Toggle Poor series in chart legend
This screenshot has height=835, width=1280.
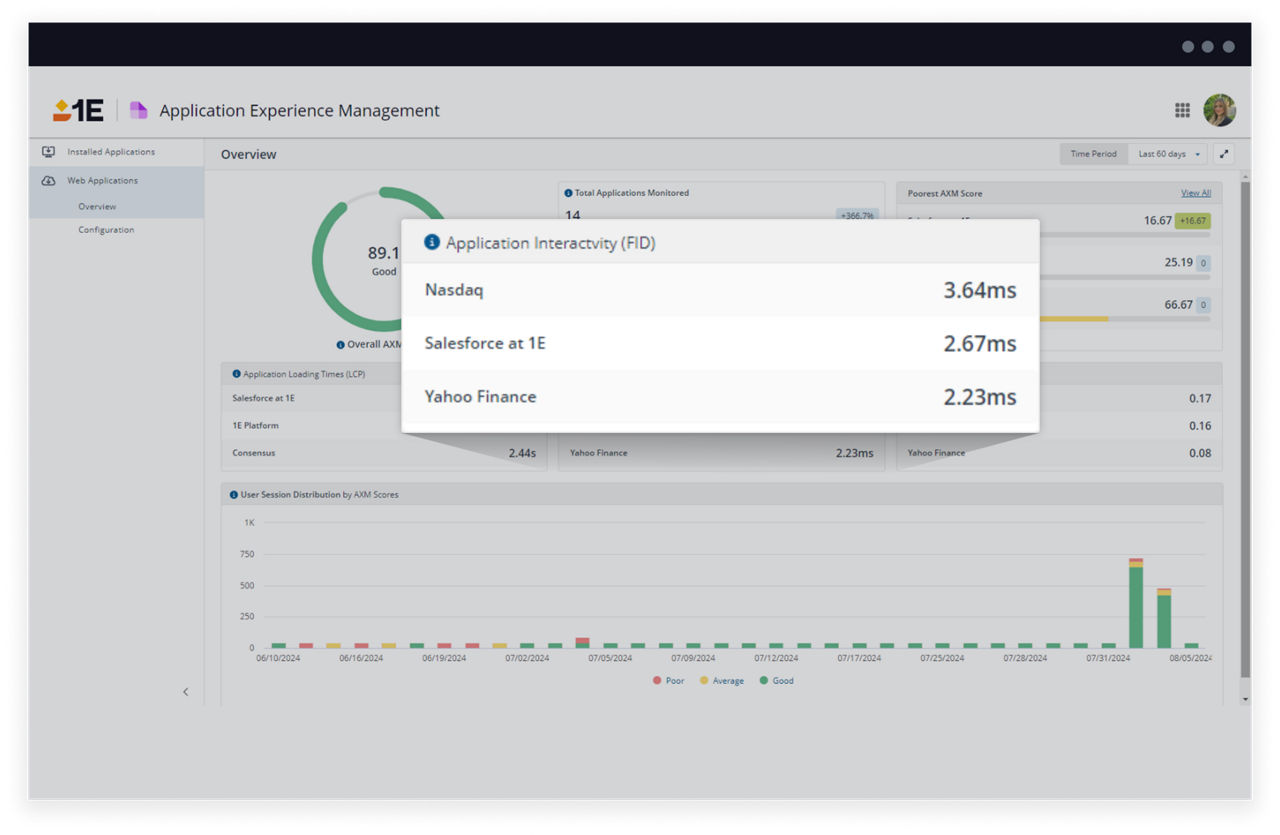pyautogui.click(x=669, y=681)
